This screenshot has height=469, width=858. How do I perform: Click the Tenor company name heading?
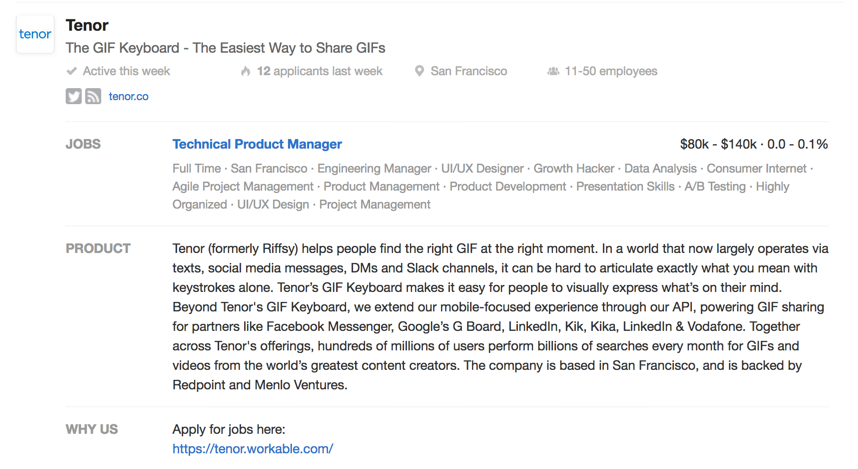87,25
